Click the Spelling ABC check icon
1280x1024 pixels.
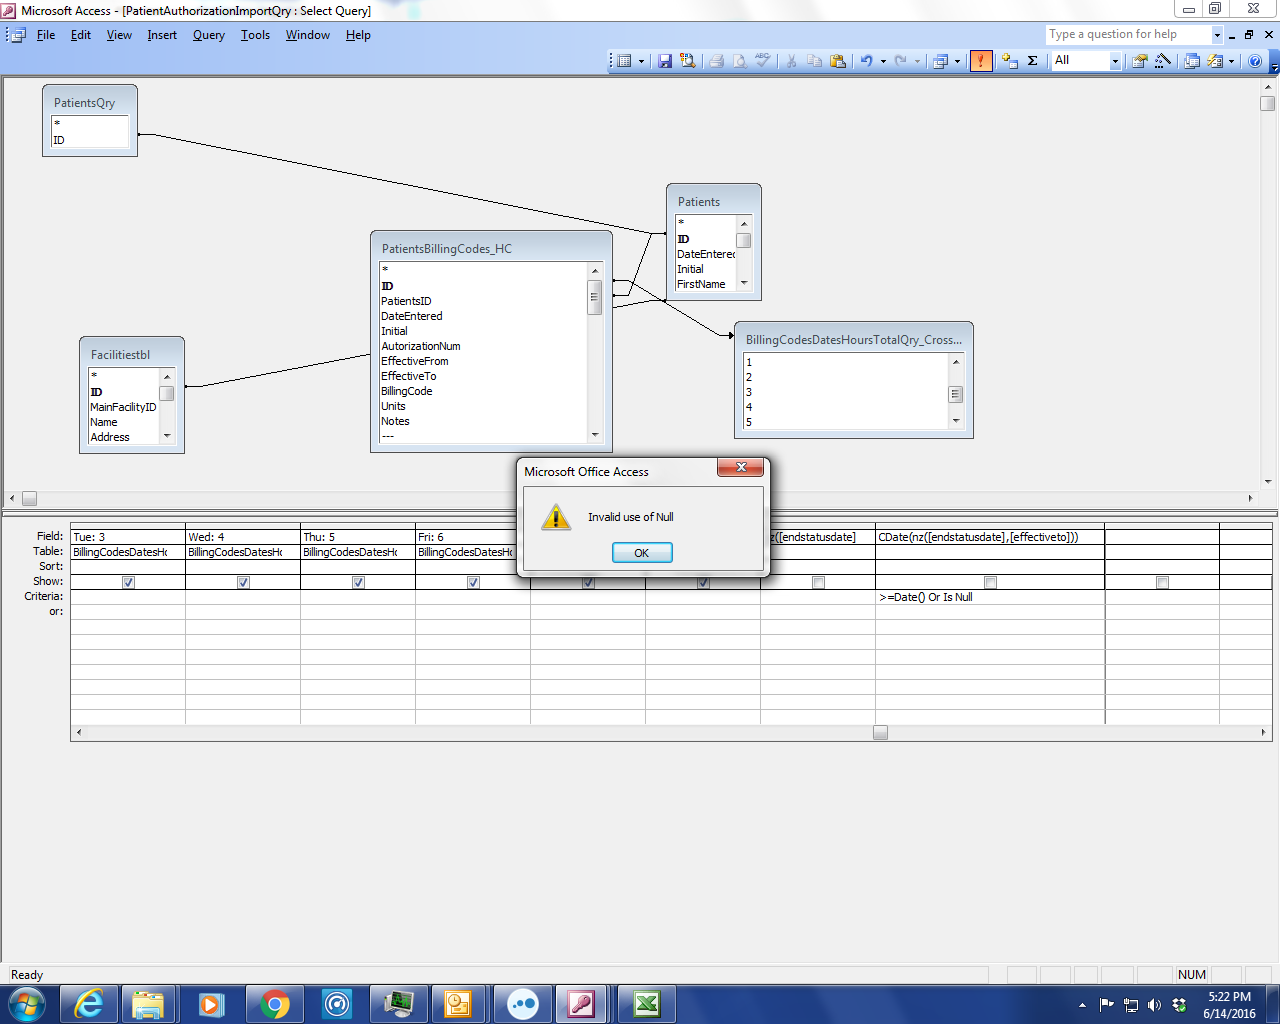[763, 61]
